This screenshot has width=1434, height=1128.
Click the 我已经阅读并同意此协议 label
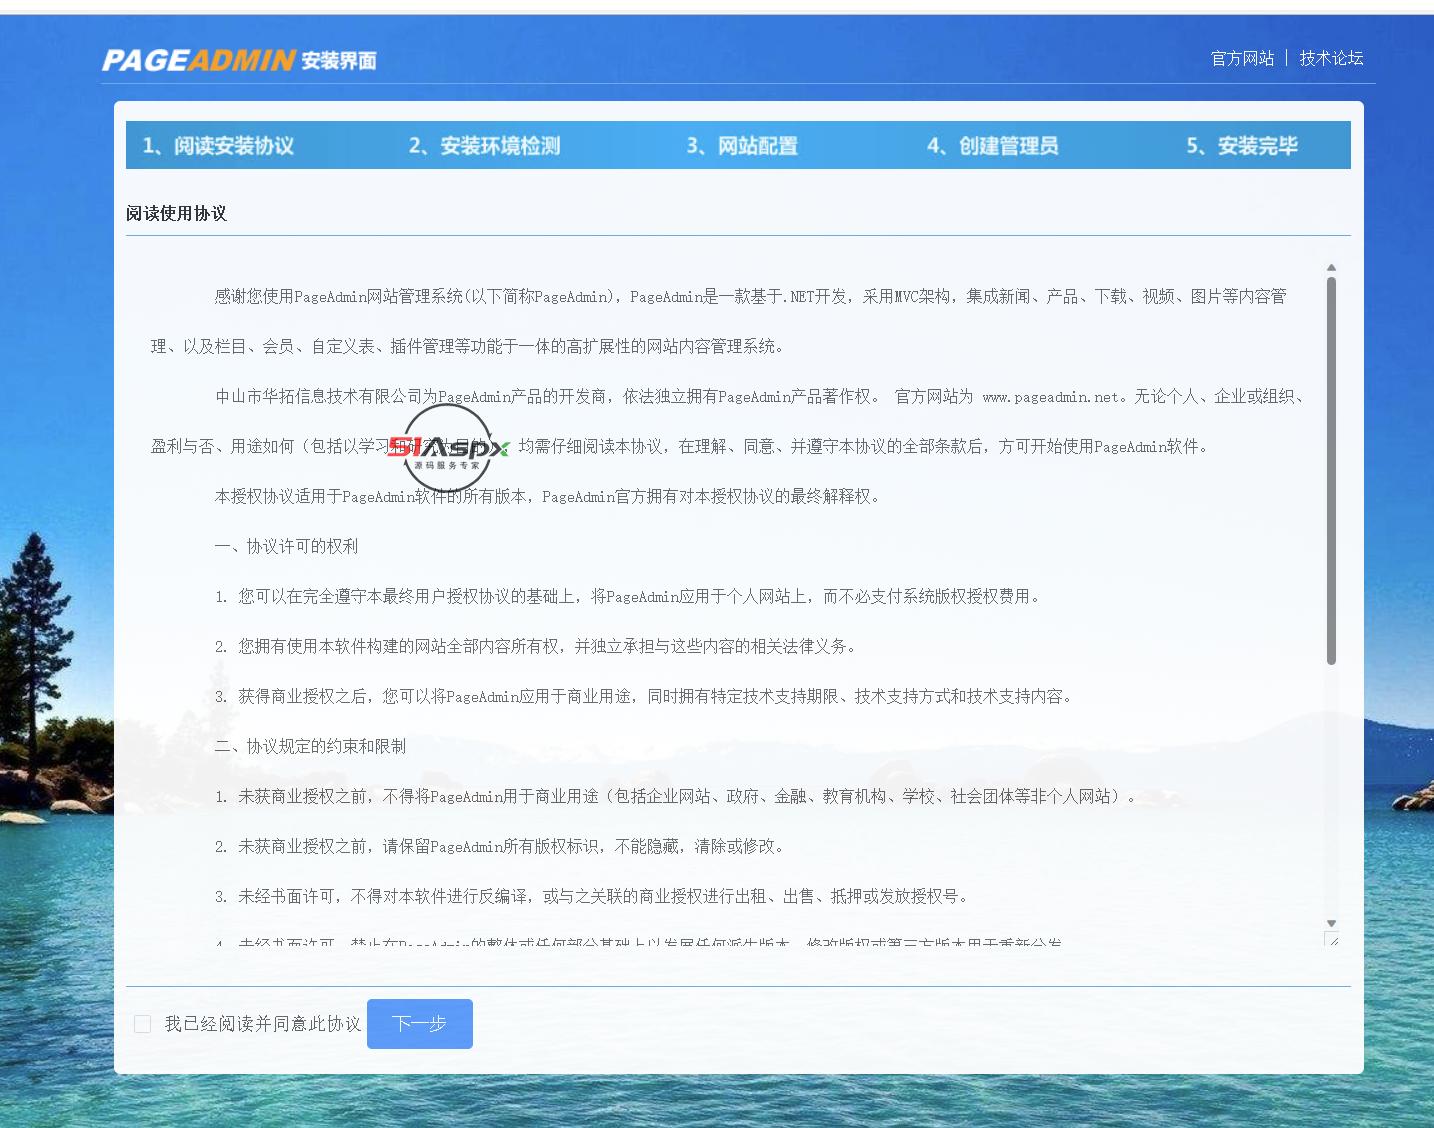point(263,1024)
